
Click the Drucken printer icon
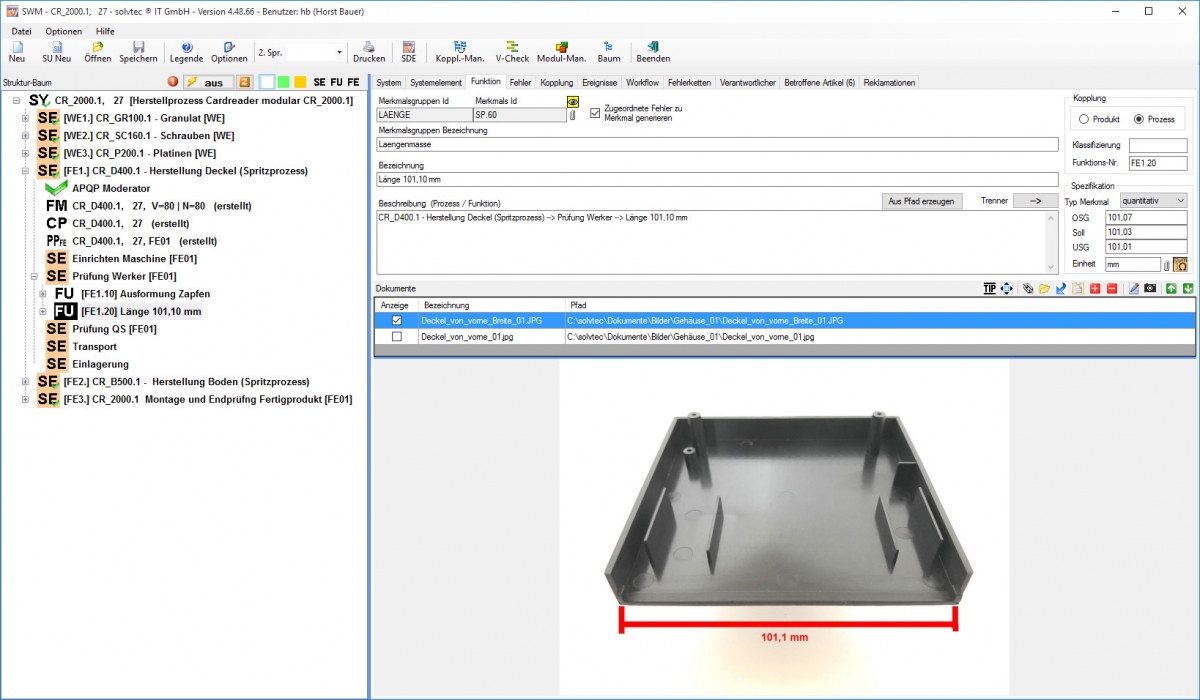pos(369,52)
